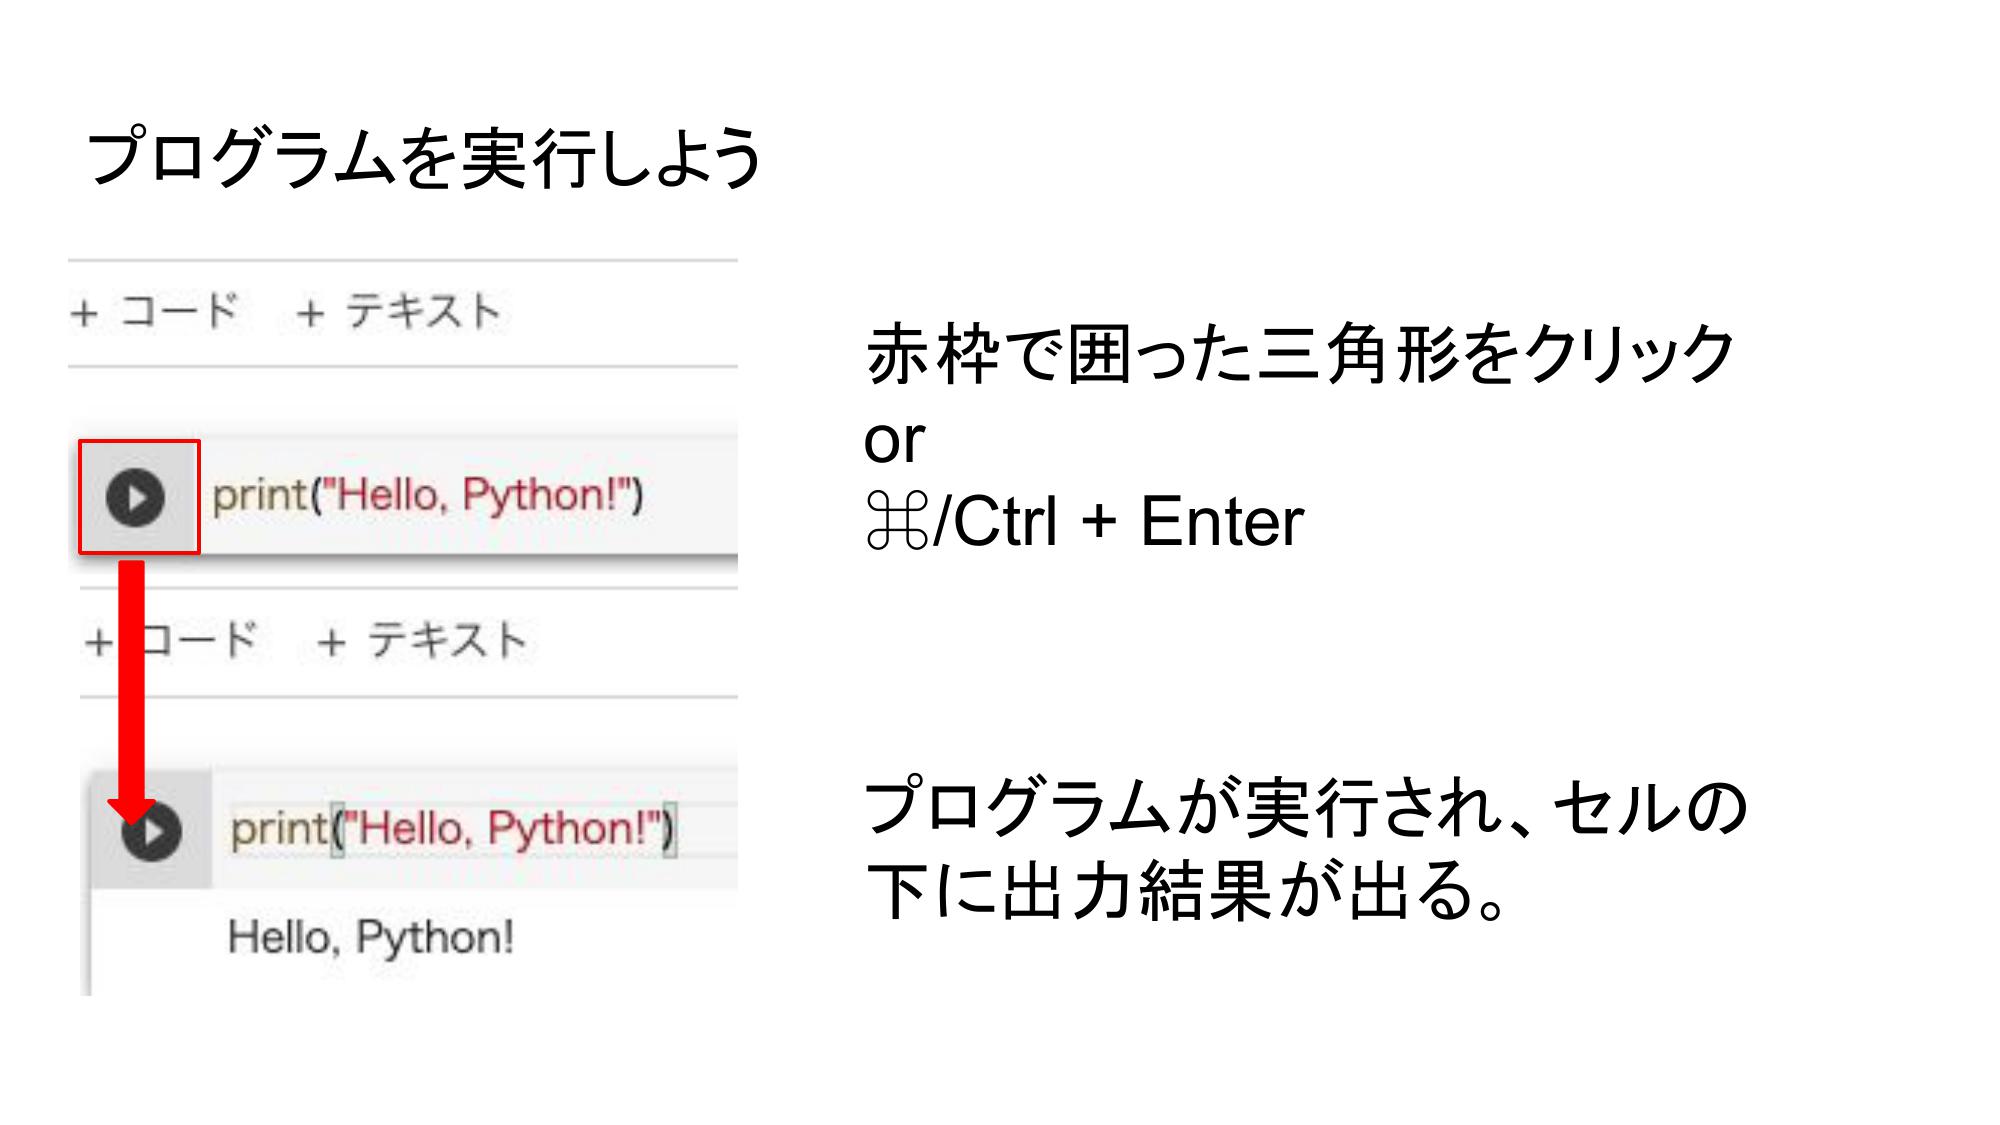
Task: Click the slide title 'プログラムを実行しよう'
Action: click(425, 158)
